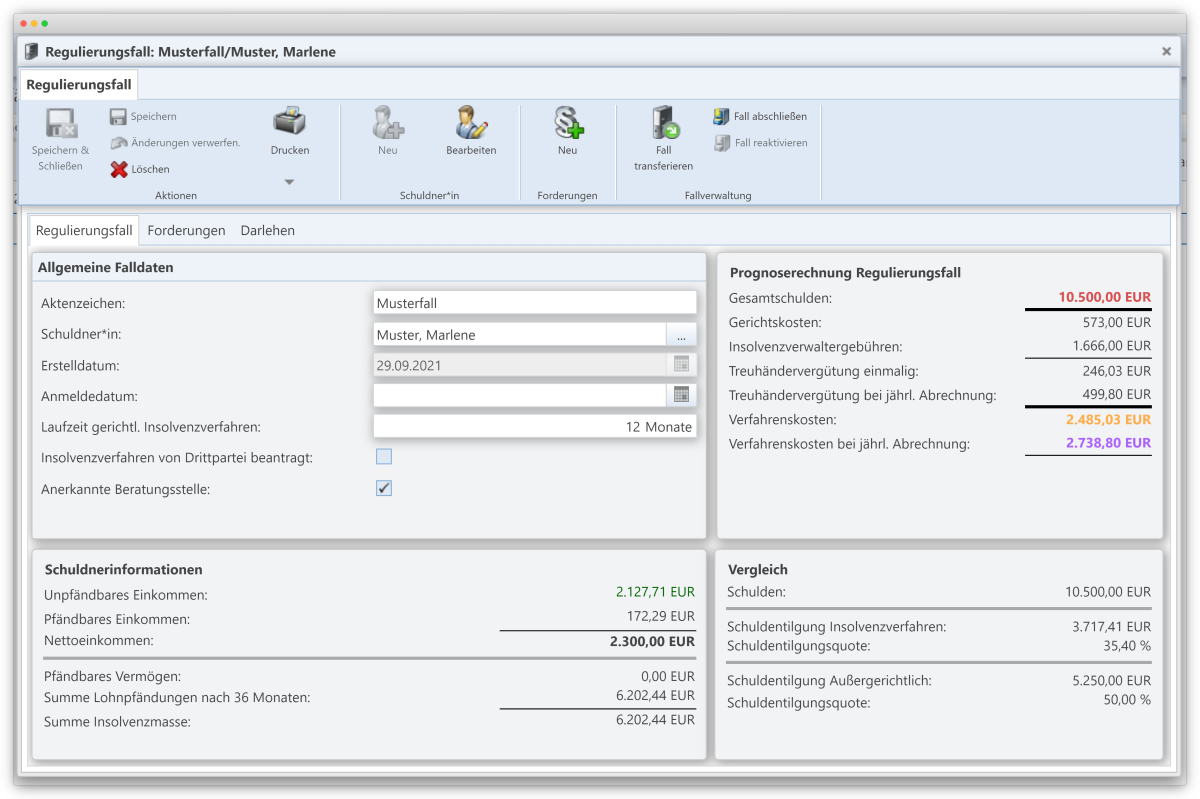The image size is (1200, 799).
Task: Click the Fall reaktivieren icon
Action: tap(722, 143)
